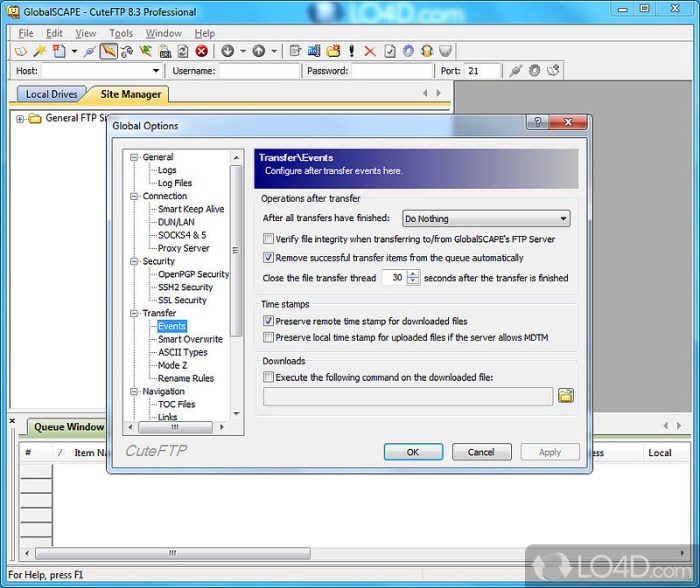Open dropdown arrow beside Upload icon
The image size is (700, 588).
[274, 51]
